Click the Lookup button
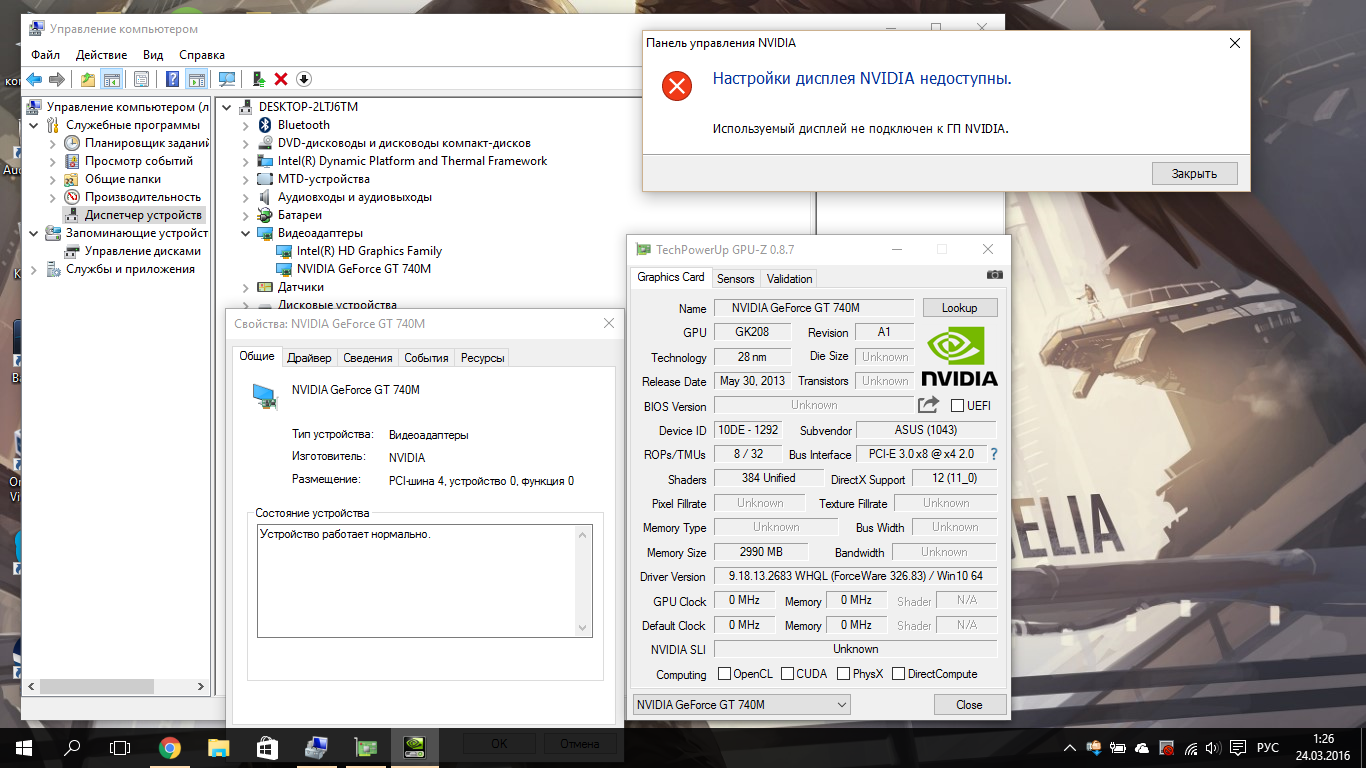 pos(959,308)
